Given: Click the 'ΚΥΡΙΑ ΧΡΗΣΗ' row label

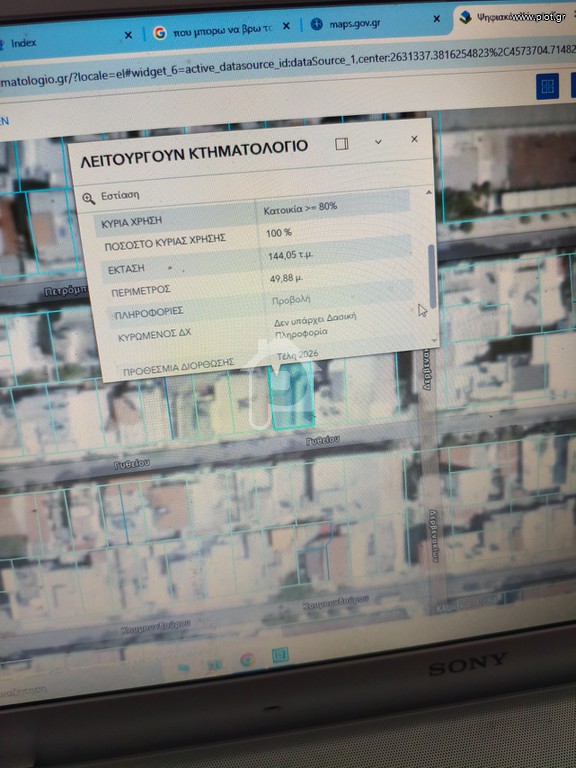Looking at the screenshot, I should tap(131, 222).
